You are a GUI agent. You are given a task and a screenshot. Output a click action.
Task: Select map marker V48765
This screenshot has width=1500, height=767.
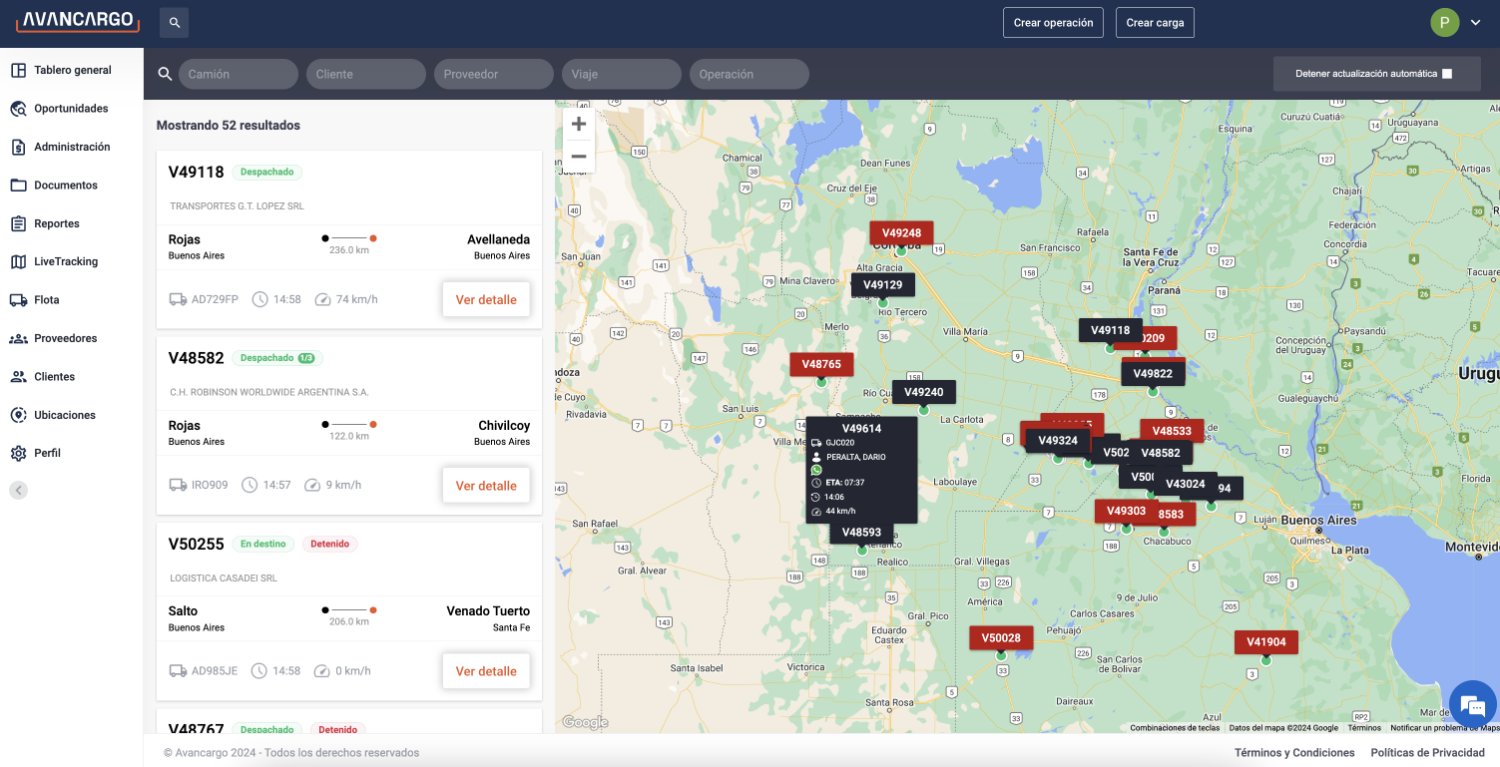coord(821,364)
